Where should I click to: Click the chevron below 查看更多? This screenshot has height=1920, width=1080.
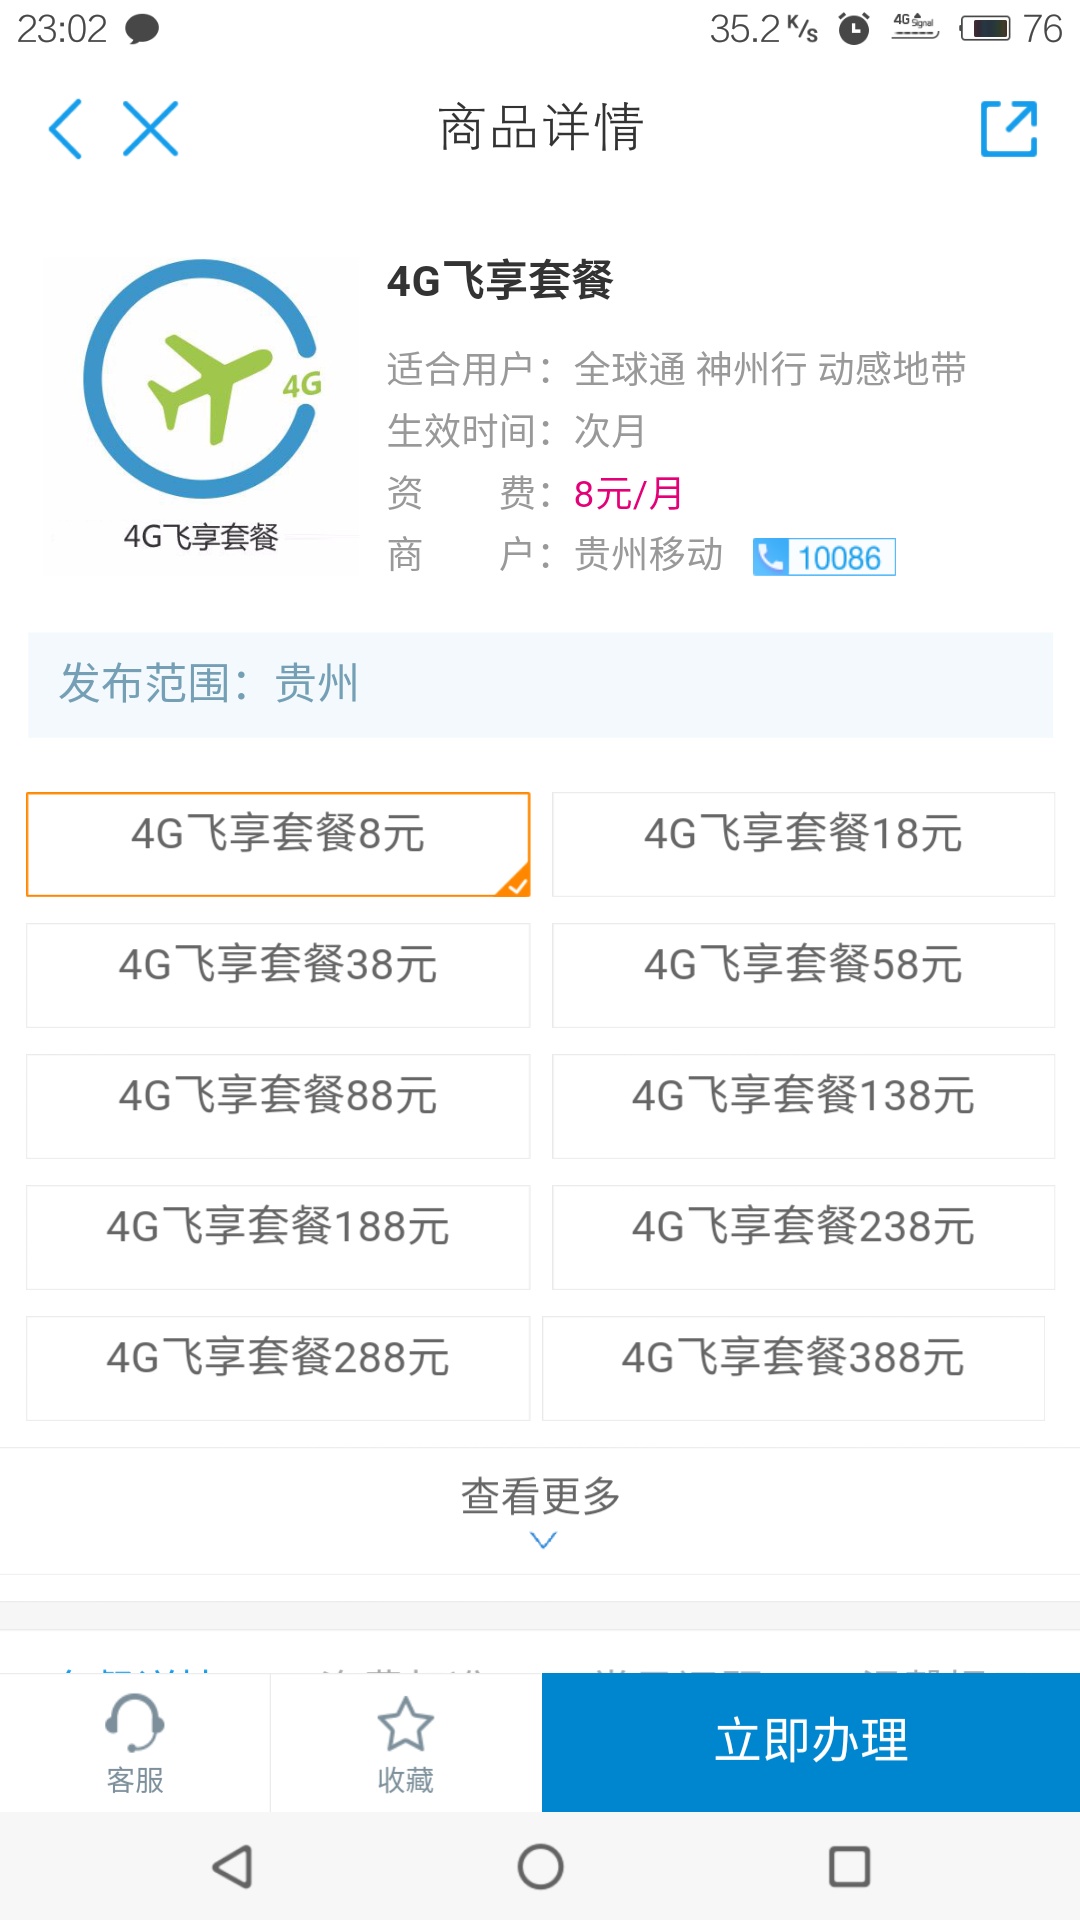542,1541
